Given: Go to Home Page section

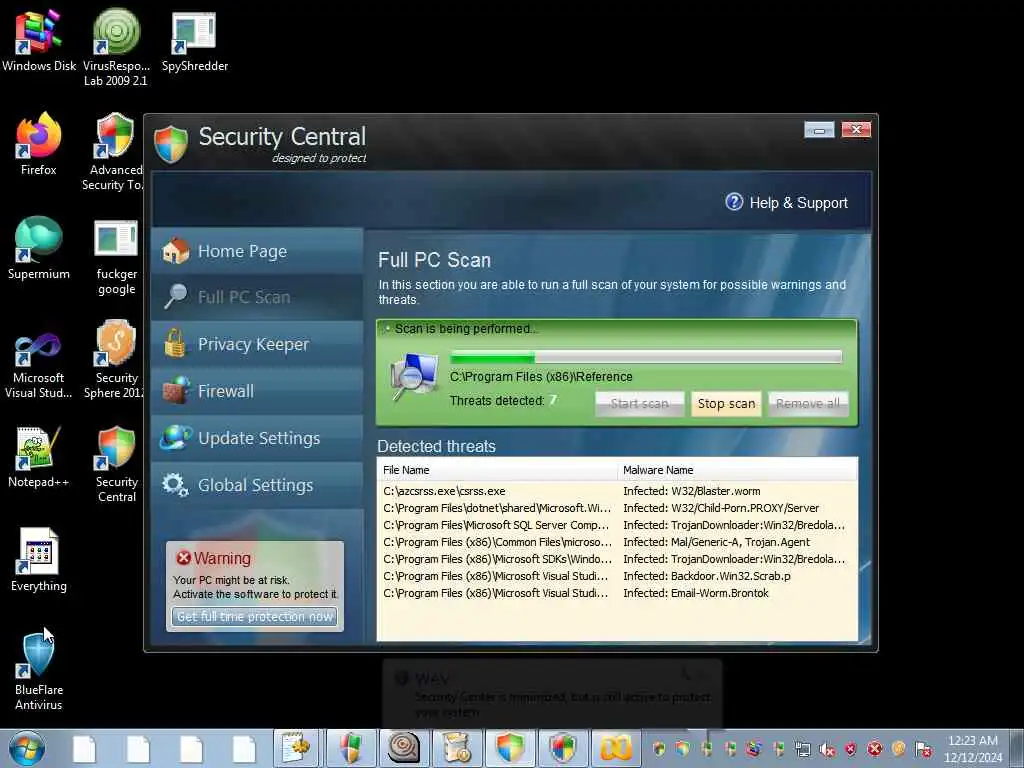Looking at the screenshot, I should click(257, 251).
